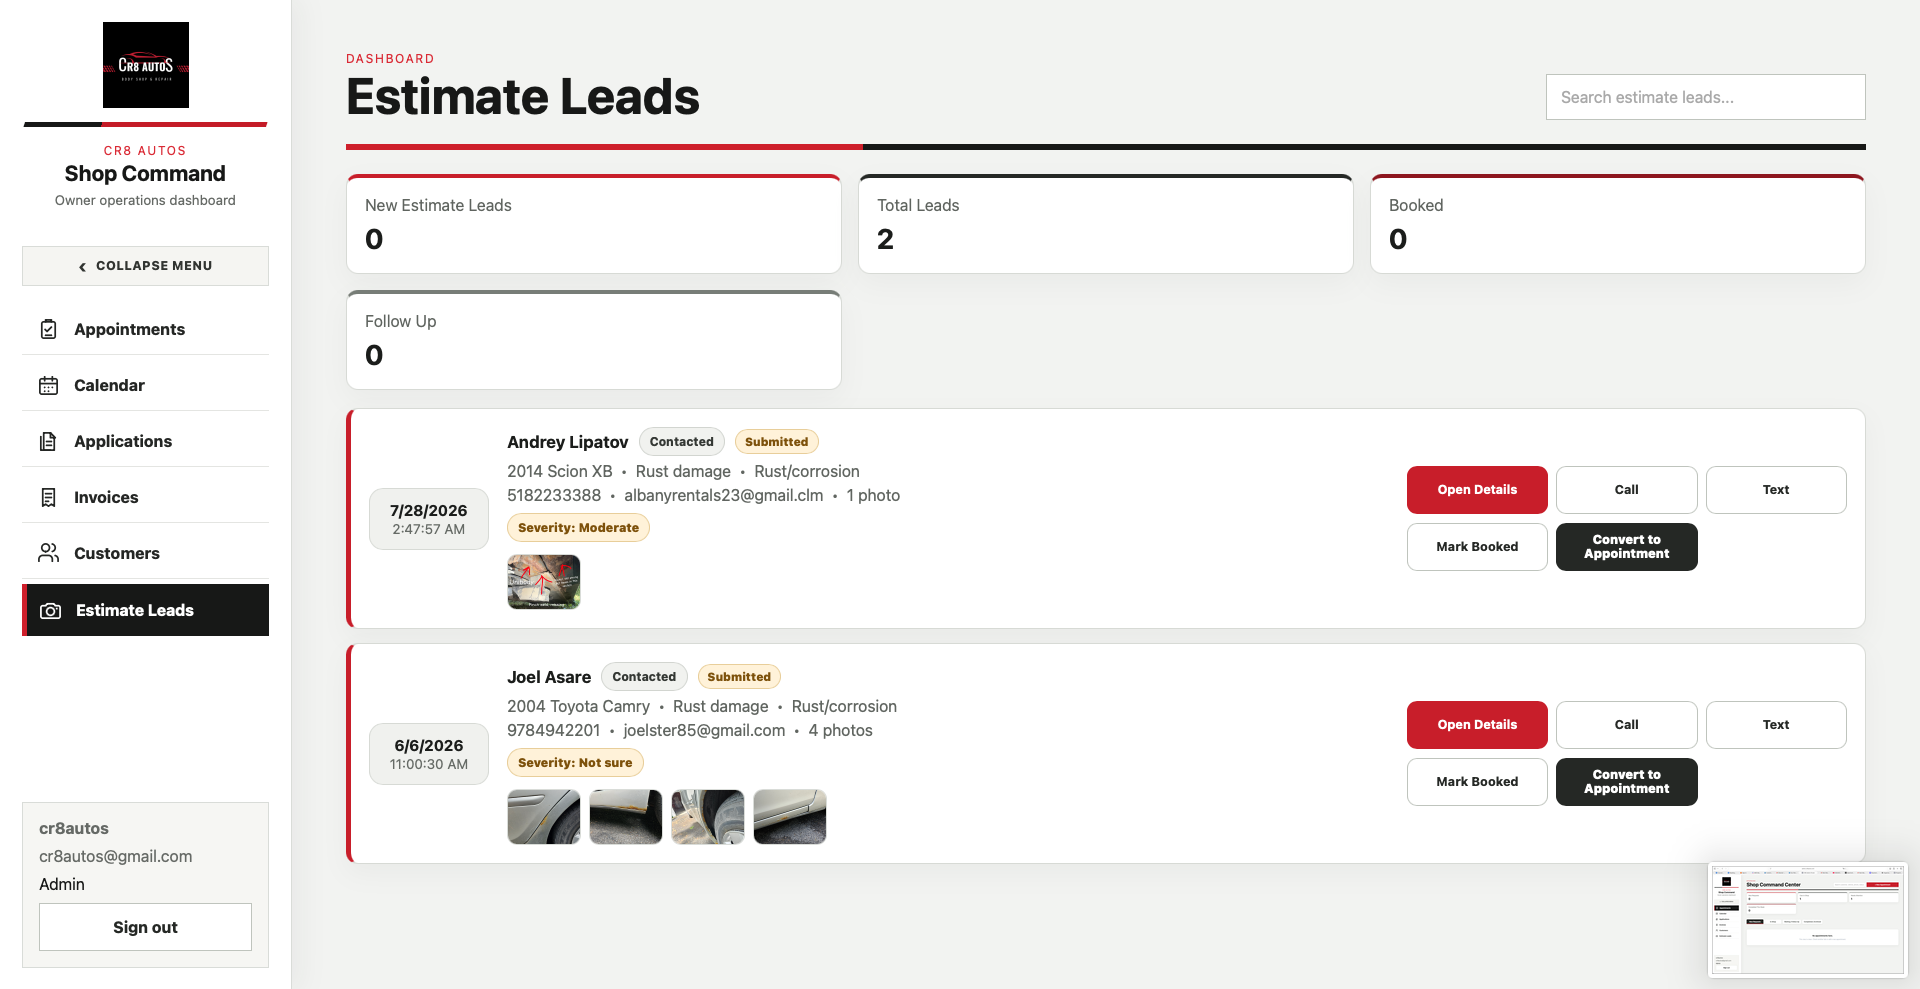Open Details for Andrey Lipatov lead

coord(1477,490)
